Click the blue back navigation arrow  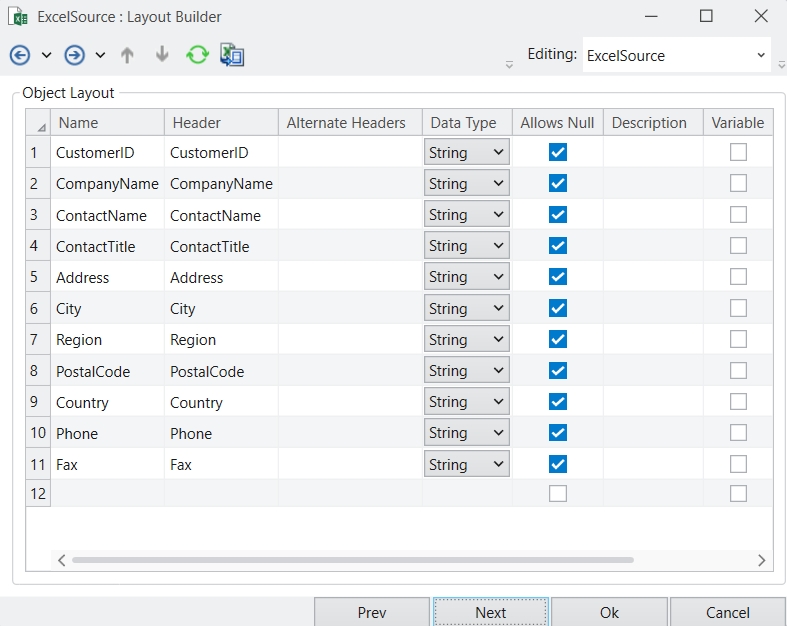click(x=19, y=55)
